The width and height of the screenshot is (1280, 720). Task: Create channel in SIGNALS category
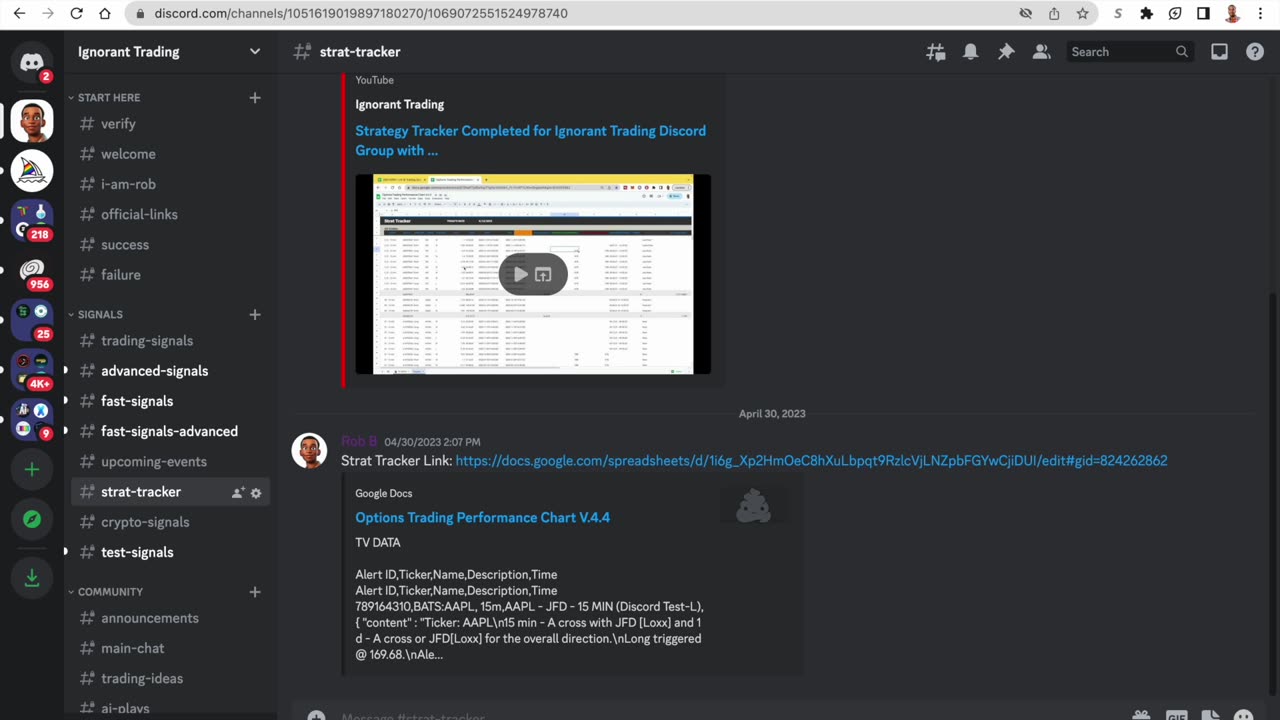(x=255, y=314)
